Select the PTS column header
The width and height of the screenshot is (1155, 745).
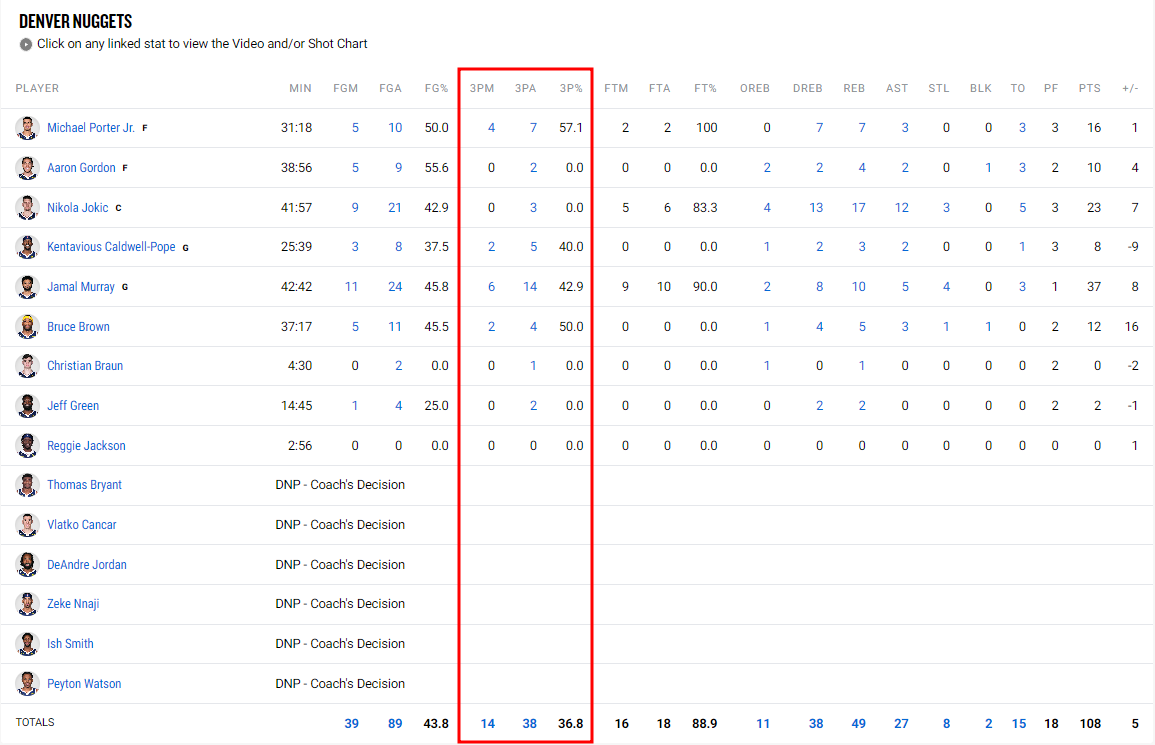1089,88
